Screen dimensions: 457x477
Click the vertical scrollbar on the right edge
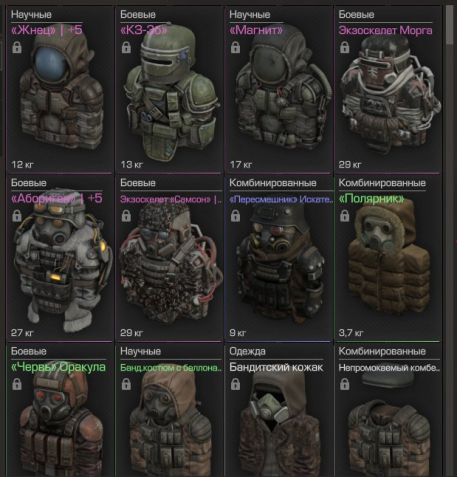(x=449, y=238)
